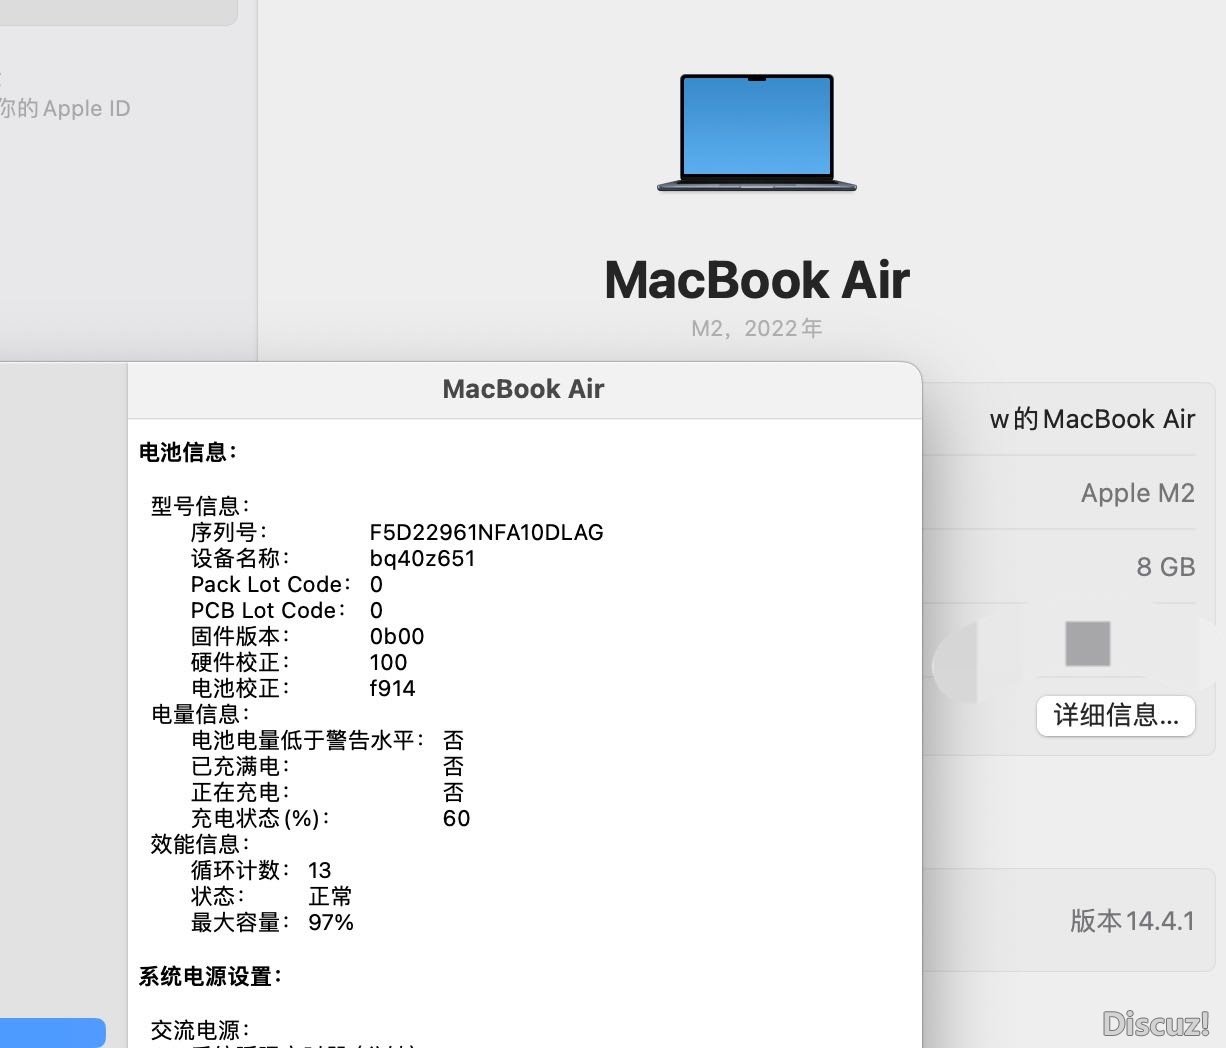
Task: Open the 详细信息... button
Action: (x=1116, y=715)
